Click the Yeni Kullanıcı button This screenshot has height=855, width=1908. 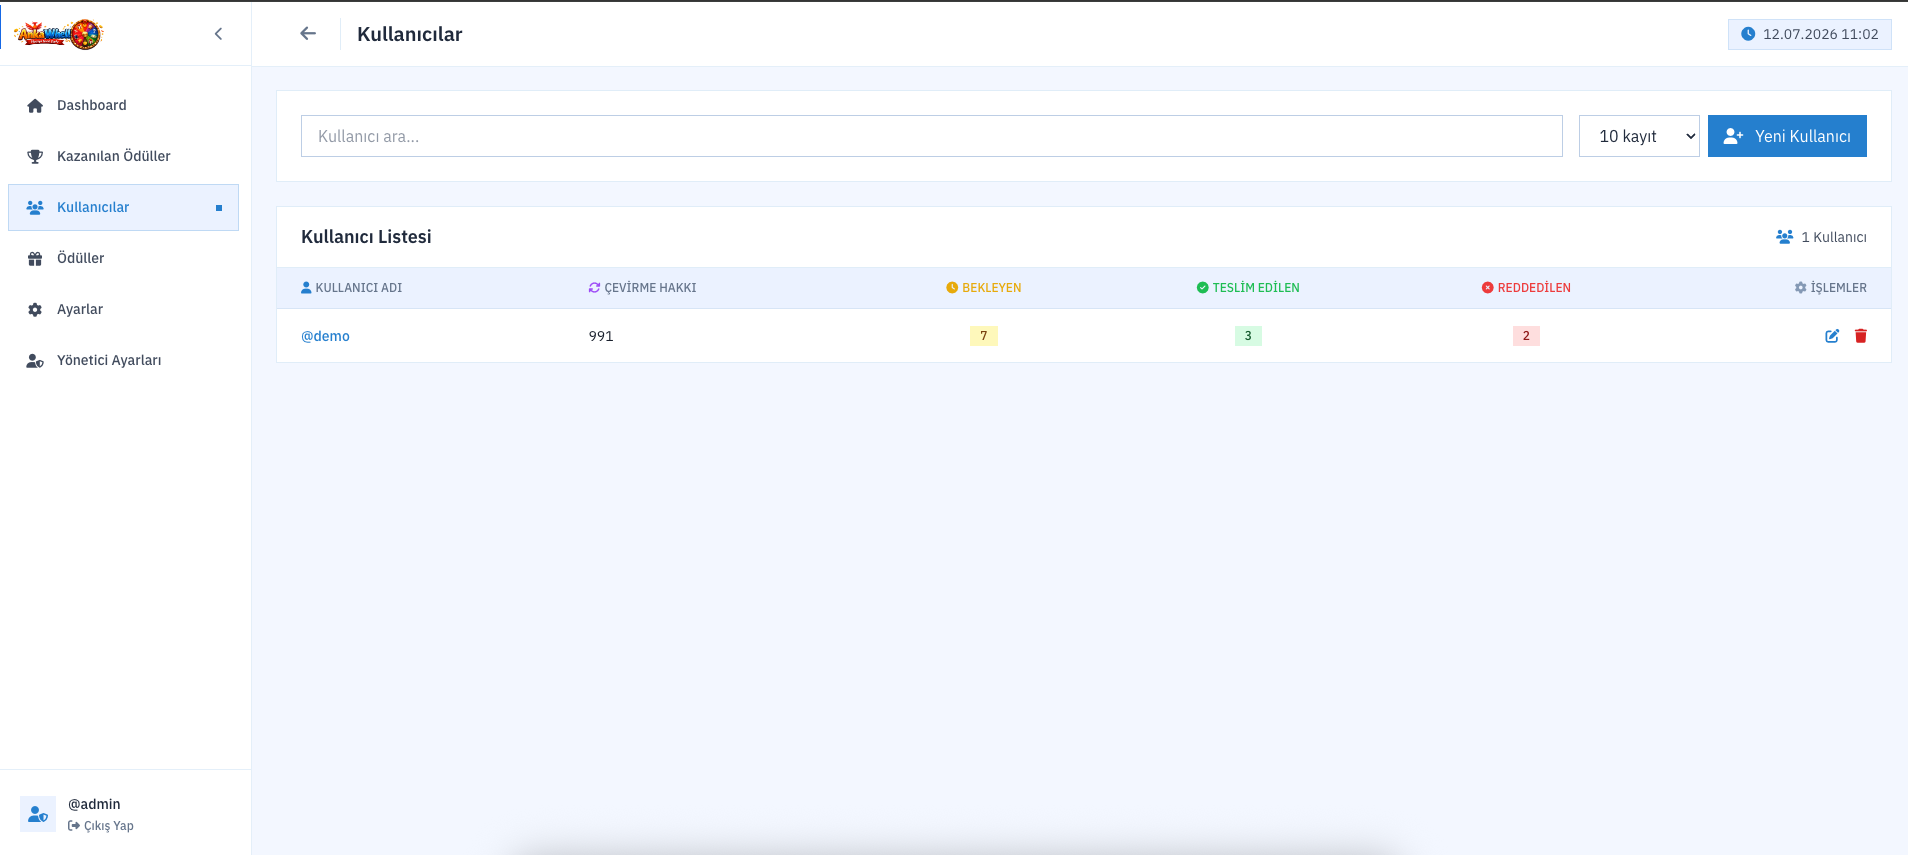[x=1787, y=136]
